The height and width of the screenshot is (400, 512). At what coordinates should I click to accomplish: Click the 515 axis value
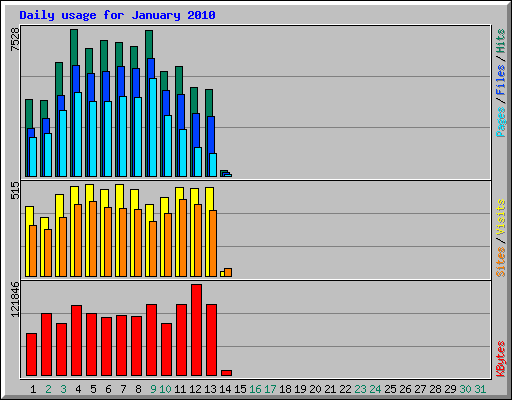[x=15, y=190]
